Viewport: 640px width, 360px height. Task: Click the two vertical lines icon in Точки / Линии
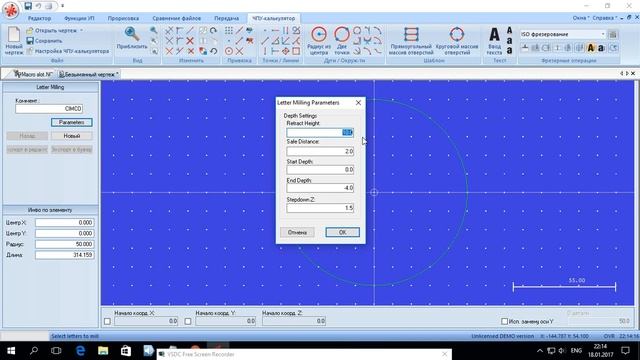point(286,31)
